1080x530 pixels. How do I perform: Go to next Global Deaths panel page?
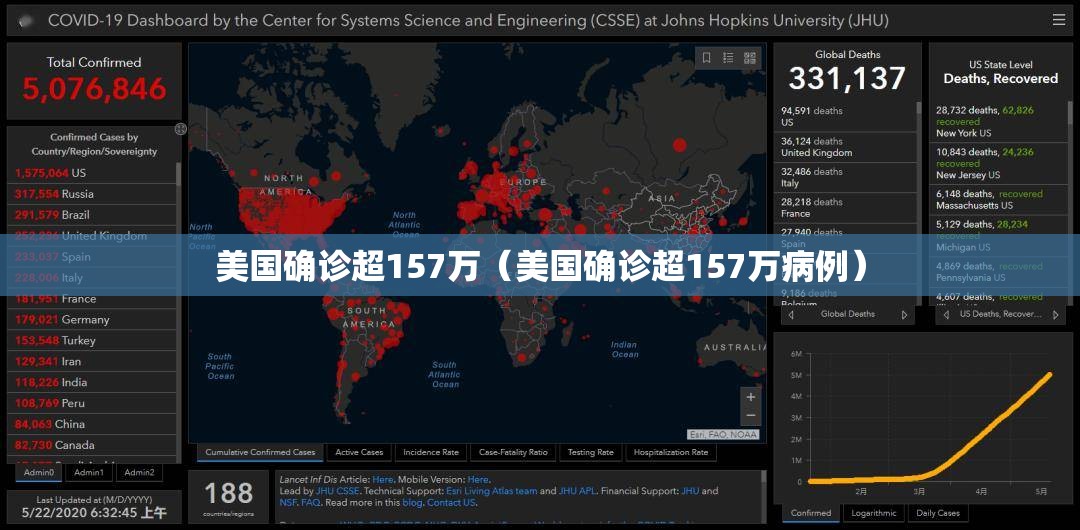coord(904,314)
